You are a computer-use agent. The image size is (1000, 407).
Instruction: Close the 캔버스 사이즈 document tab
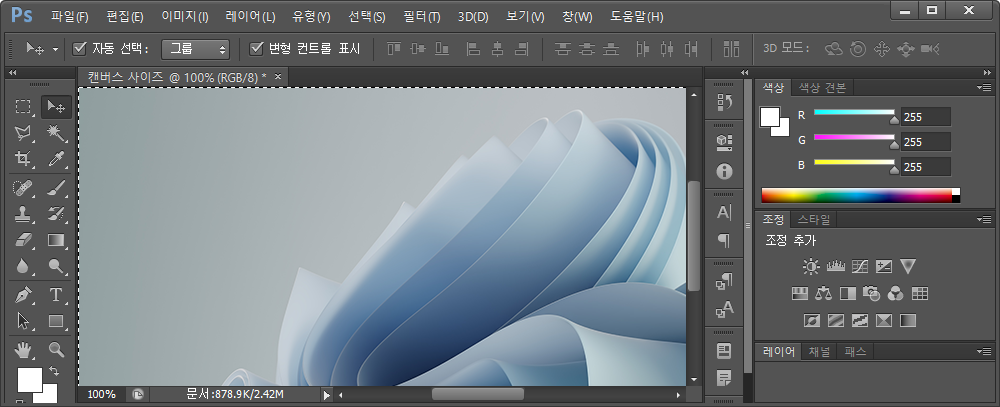[277, 77]
